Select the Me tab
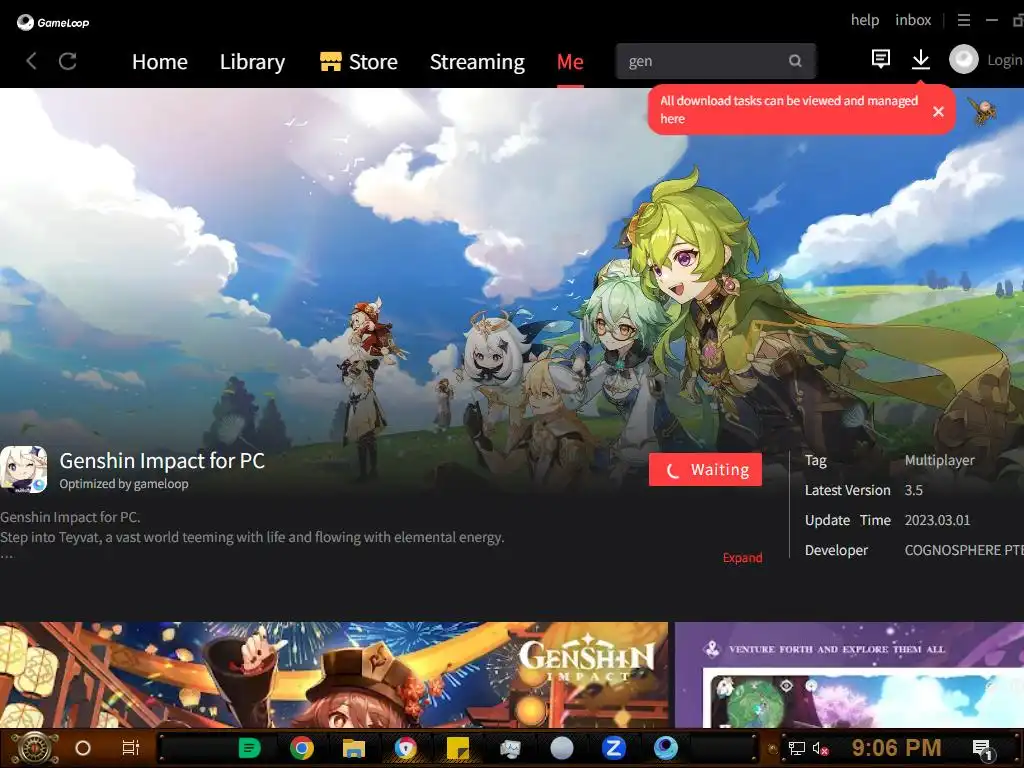The height and width of the screenshot is (768, 1024). pyautogui.click(x=570, y=61)
